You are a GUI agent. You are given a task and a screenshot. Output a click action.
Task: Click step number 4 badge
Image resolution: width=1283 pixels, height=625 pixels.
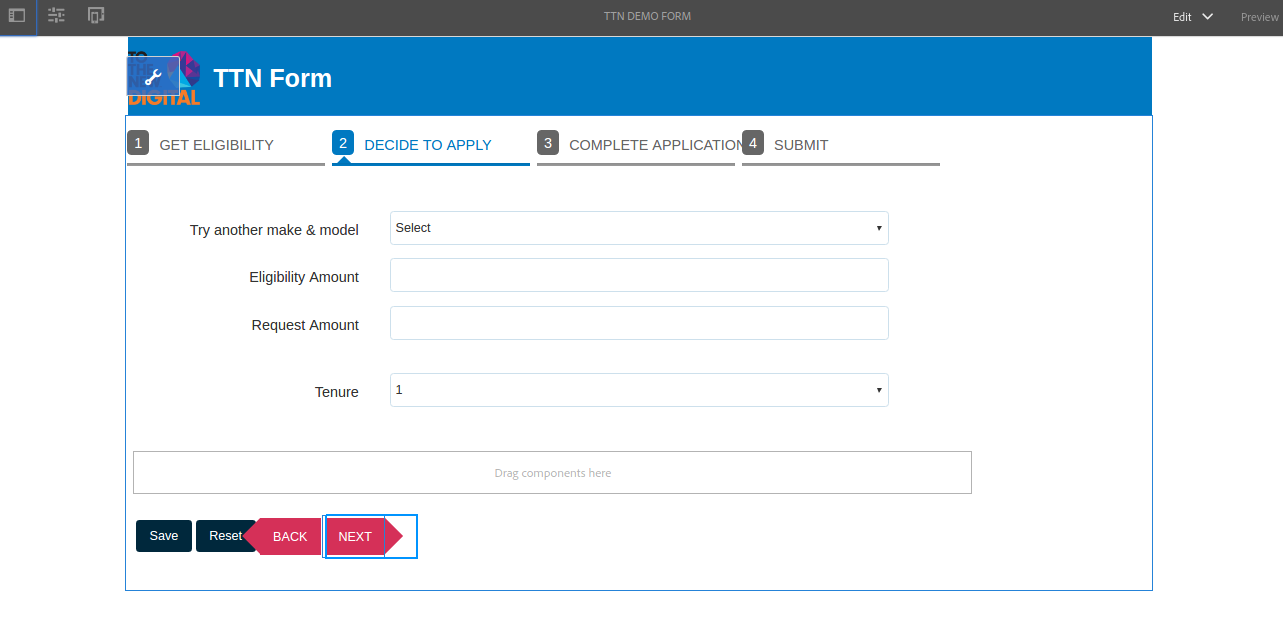[x=753, y=143]
